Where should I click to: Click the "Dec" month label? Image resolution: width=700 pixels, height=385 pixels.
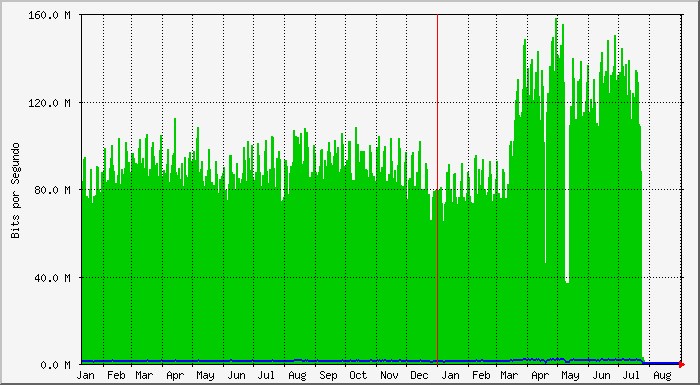(419, 376)
